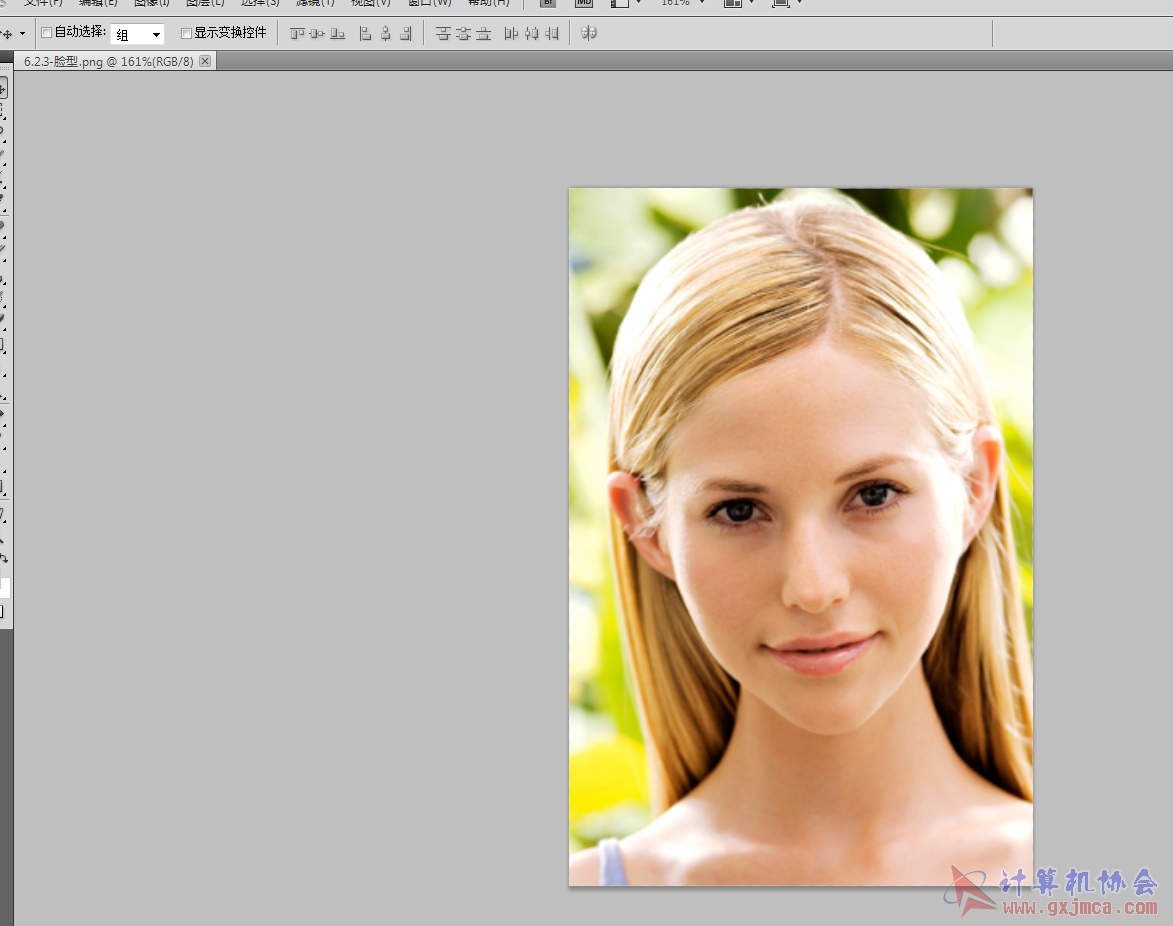Screen dimensions: 1173x926
Task: Click the Auto-Align Layers icon
Action: 589,33
